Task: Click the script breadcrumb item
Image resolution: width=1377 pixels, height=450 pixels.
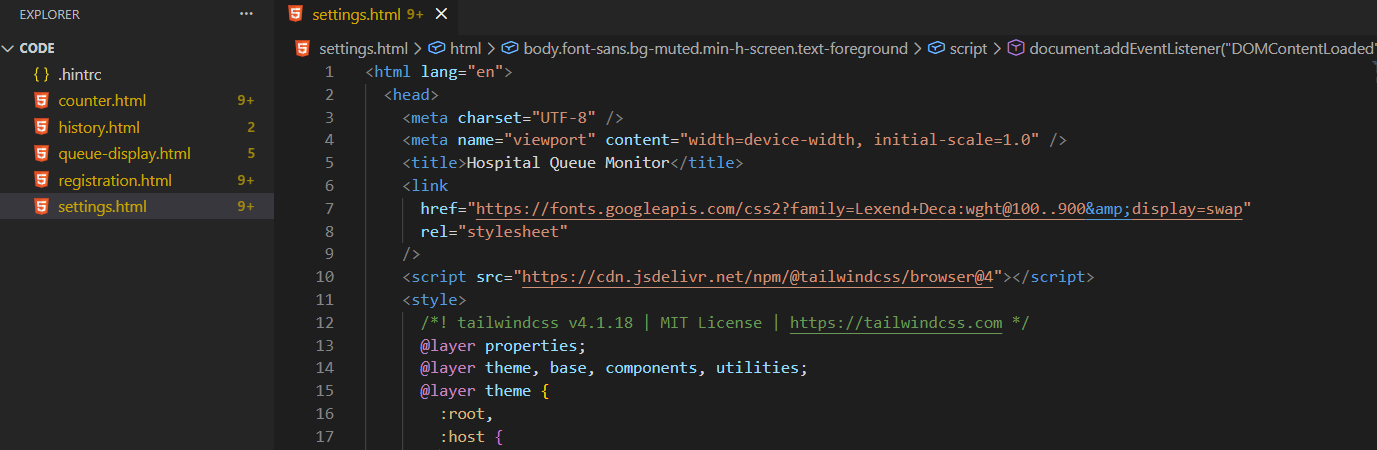Action: click(x=967, y=48)
